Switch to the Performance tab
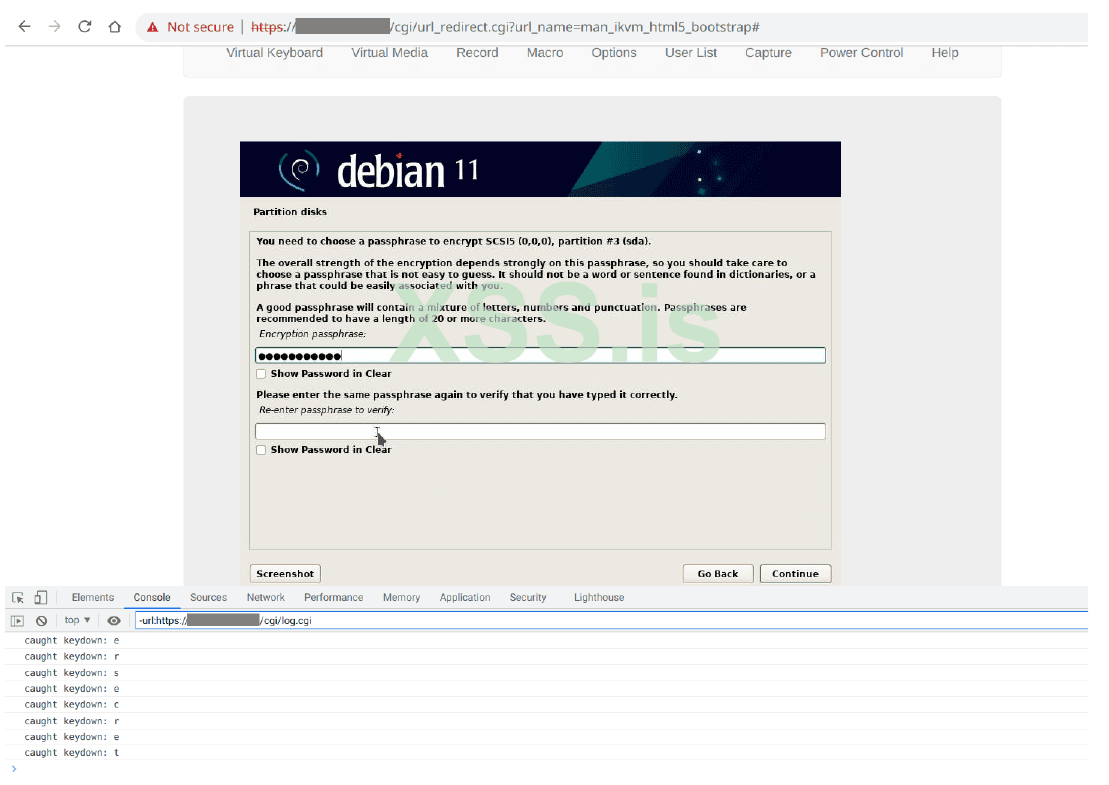 click(x=334, y=598)
